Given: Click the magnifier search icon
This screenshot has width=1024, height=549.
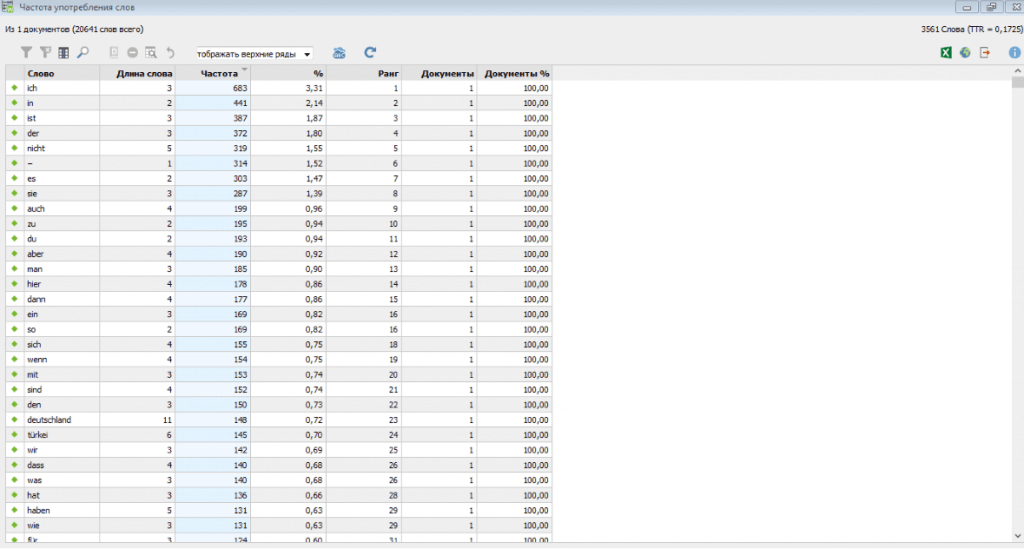Looking at the screenshot, I should click(x=83, y=52).
